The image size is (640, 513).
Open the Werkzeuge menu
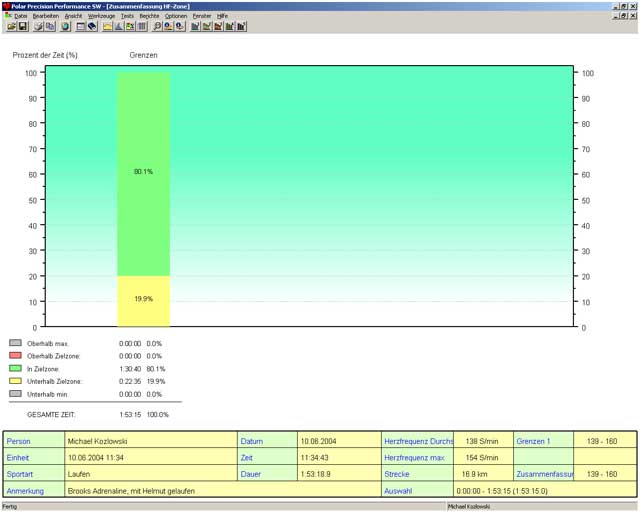101,16
